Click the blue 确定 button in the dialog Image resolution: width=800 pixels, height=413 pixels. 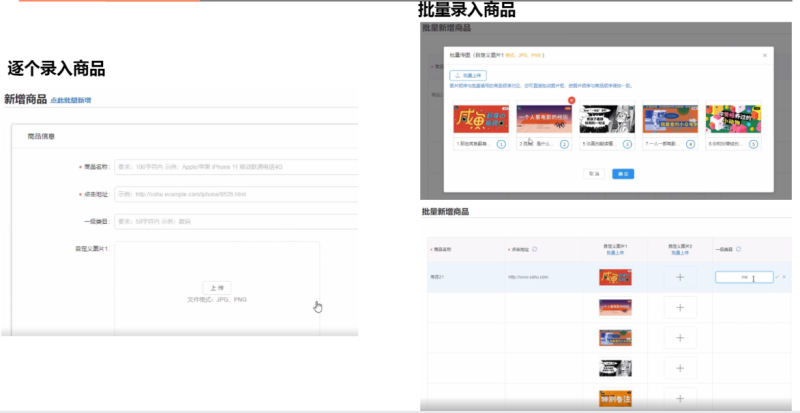(623, 174)
